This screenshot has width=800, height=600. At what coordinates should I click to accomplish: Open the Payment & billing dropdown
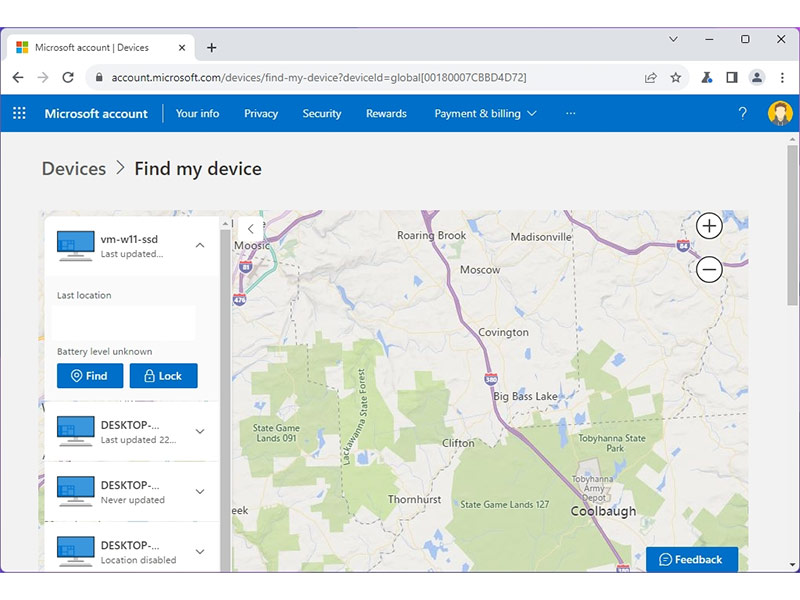point(485,113)
